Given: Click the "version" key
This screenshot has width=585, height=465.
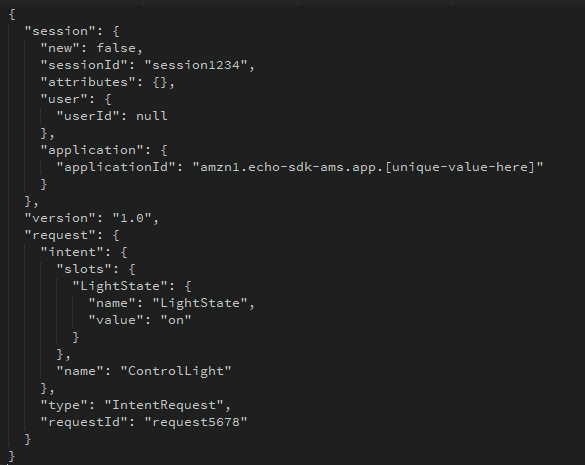Looking at the screenshot, I should click(64, 218).
